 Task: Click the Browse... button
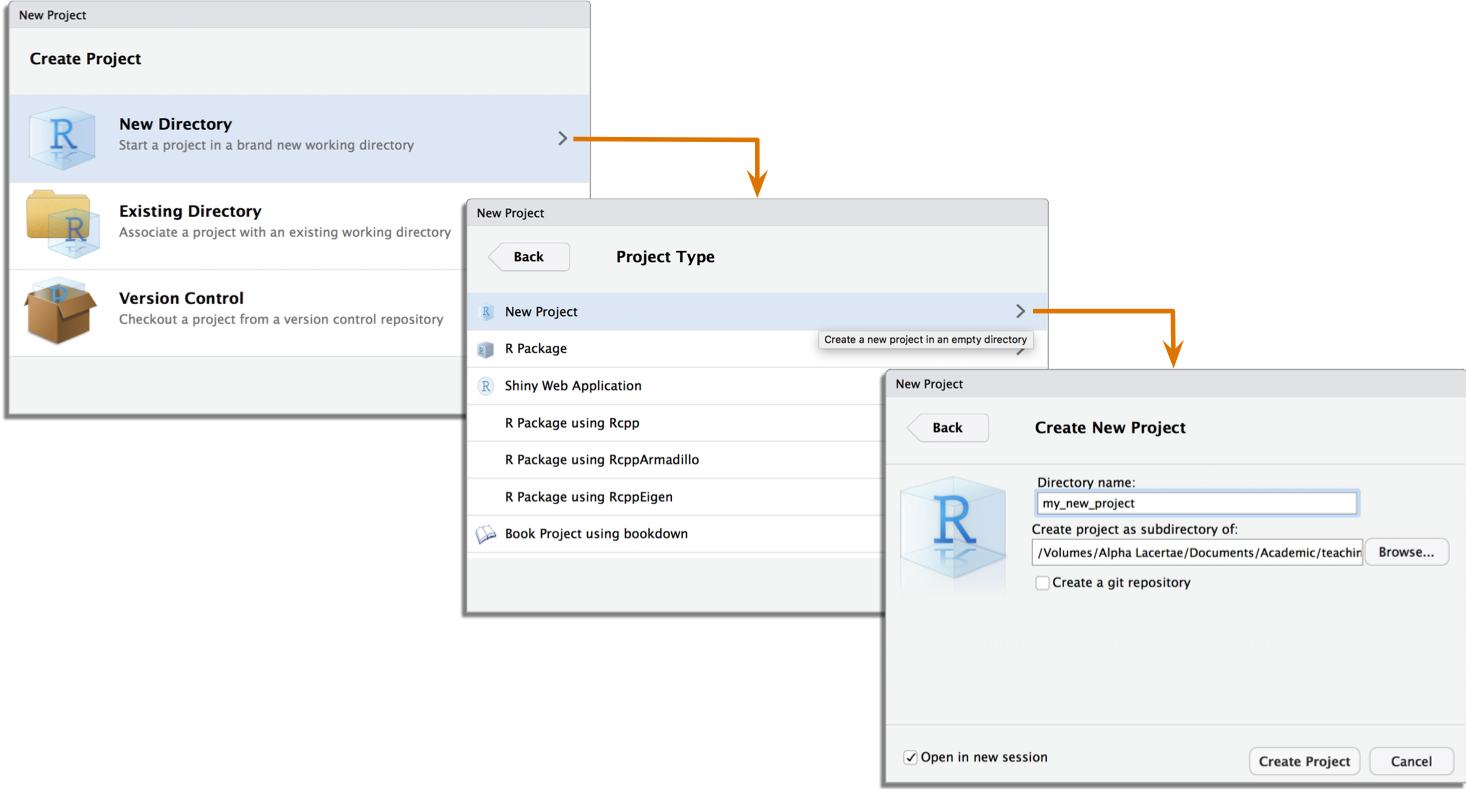1407,552
